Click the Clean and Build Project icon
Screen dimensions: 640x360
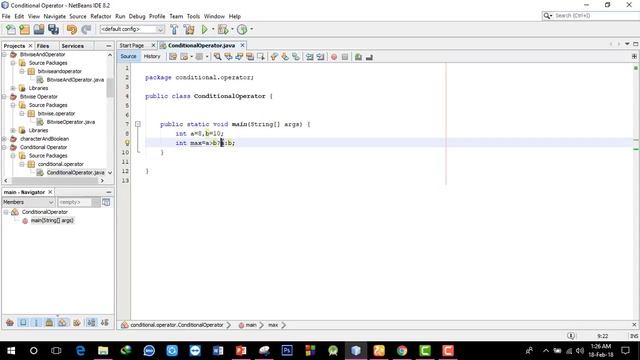189,29
